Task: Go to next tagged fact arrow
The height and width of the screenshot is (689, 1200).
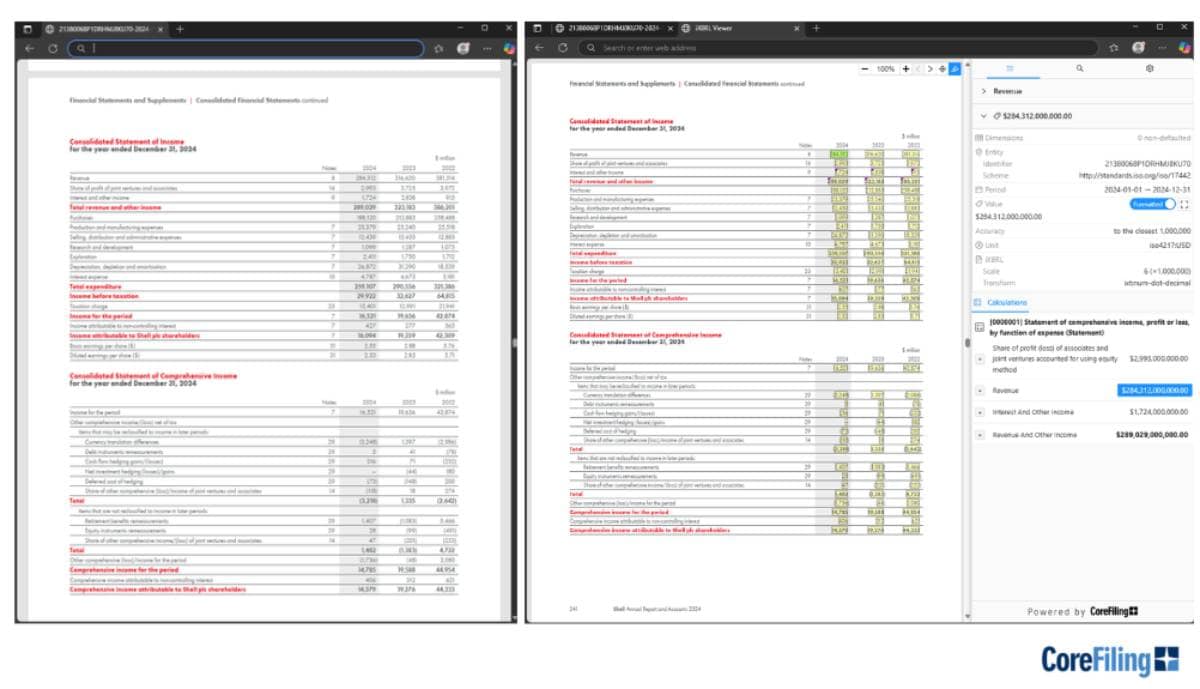Action: 931,69
